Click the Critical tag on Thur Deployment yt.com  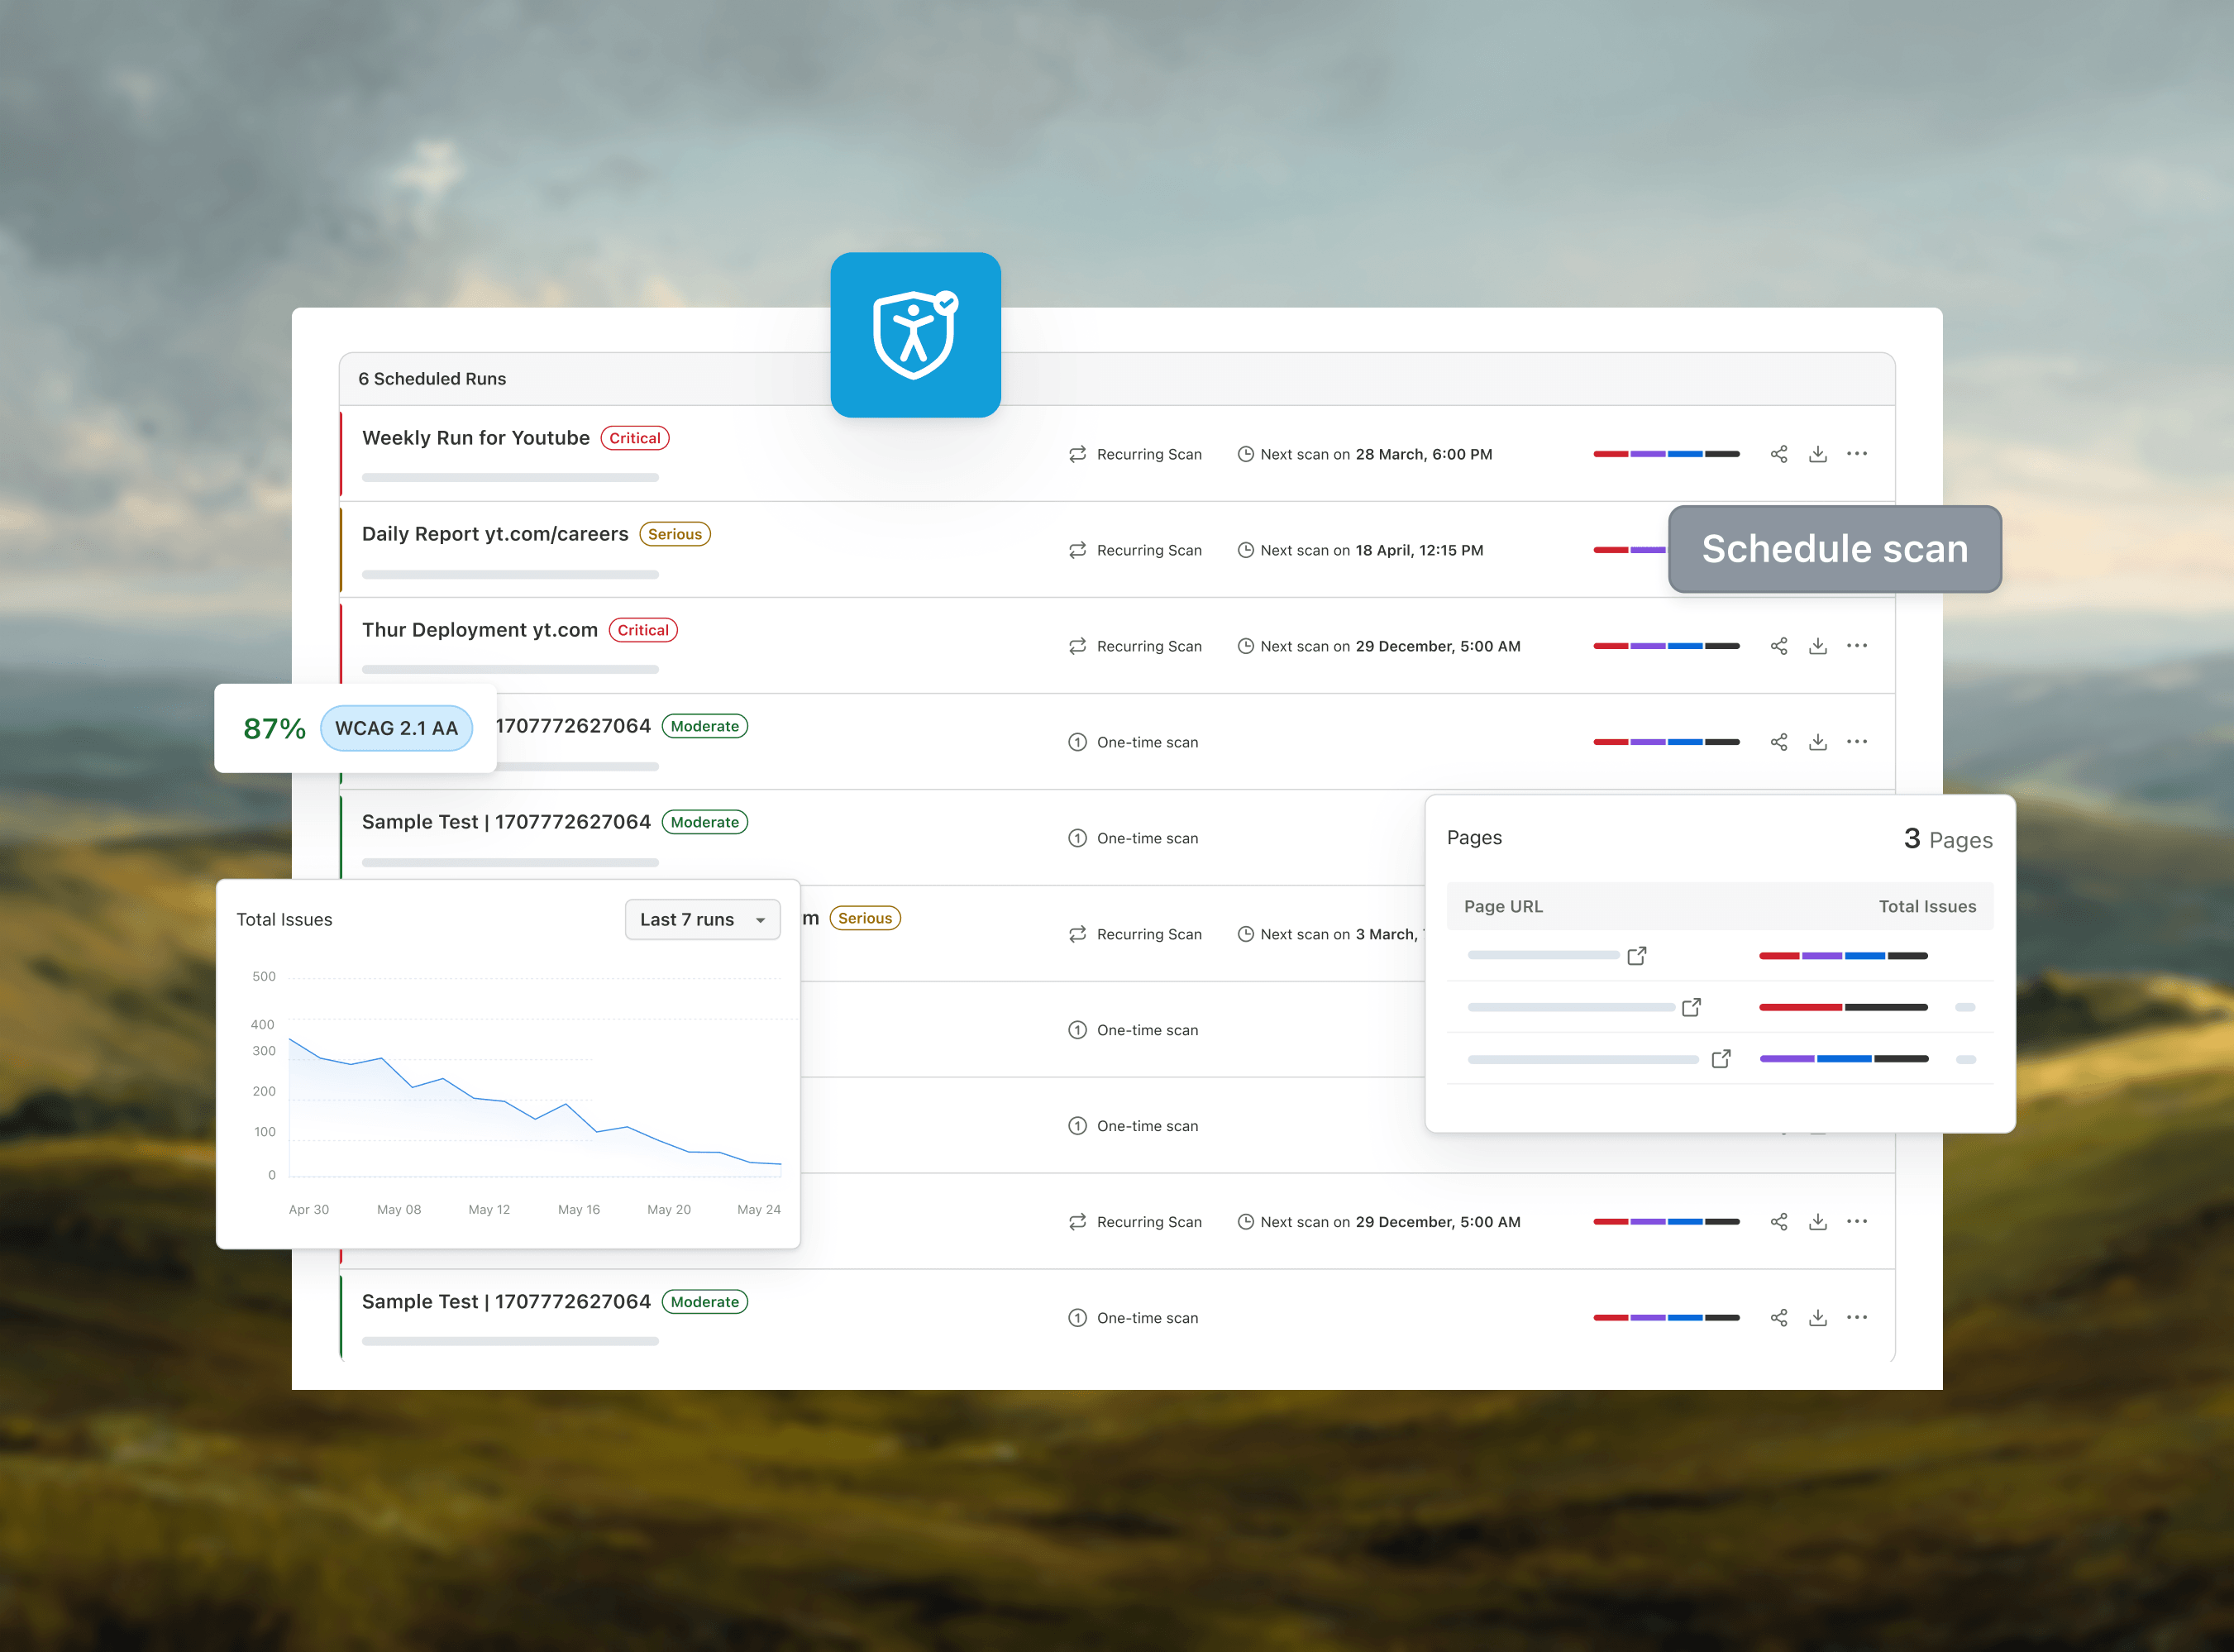point(643,630)
